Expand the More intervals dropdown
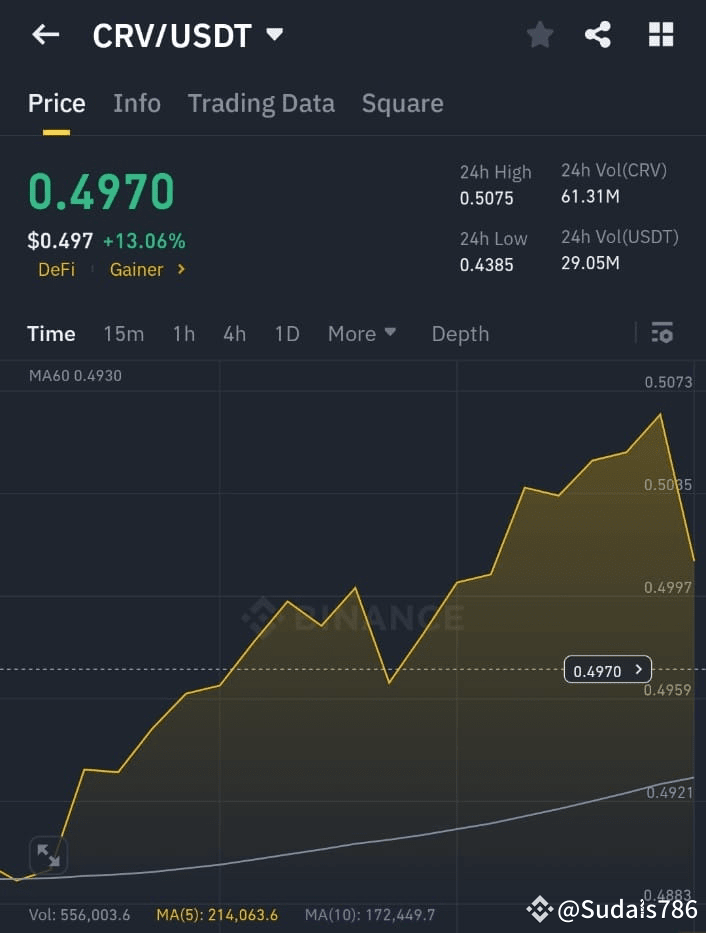Image resolution: width=706 pixels, height=933 pixels. point(361,334)
